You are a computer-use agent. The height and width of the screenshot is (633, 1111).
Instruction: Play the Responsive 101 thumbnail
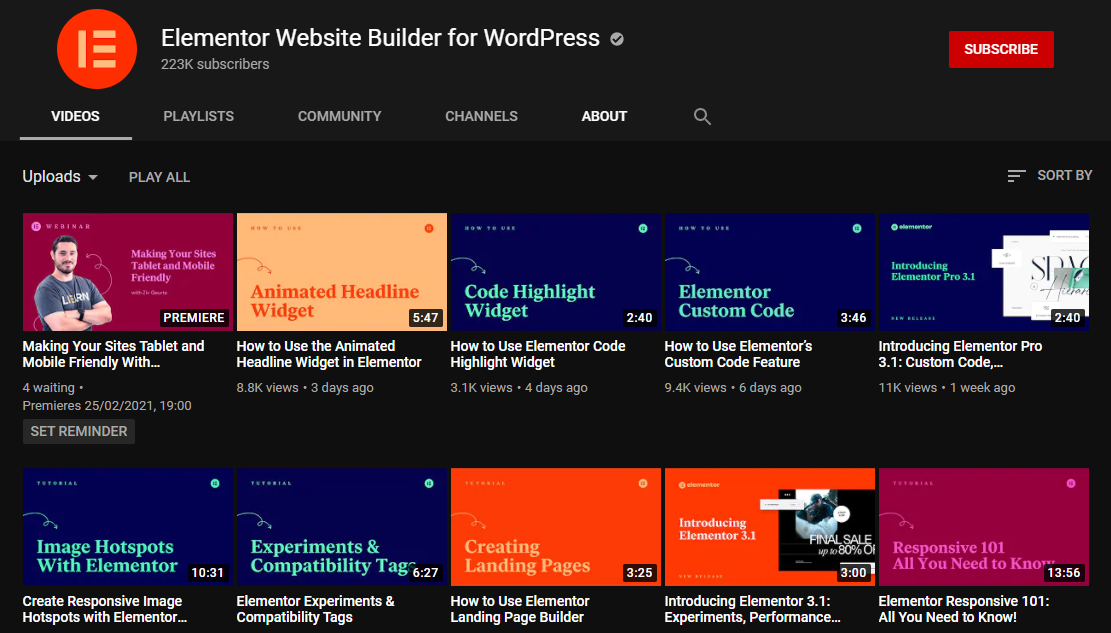983,527
